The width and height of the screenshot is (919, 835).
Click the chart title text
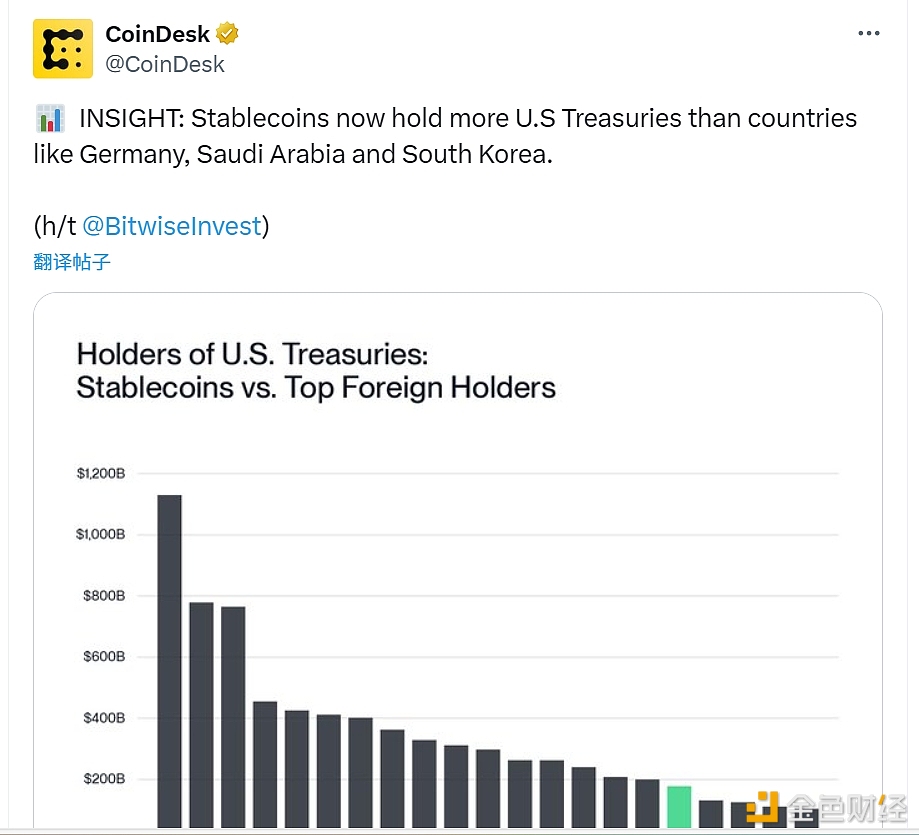coord(316,370)
